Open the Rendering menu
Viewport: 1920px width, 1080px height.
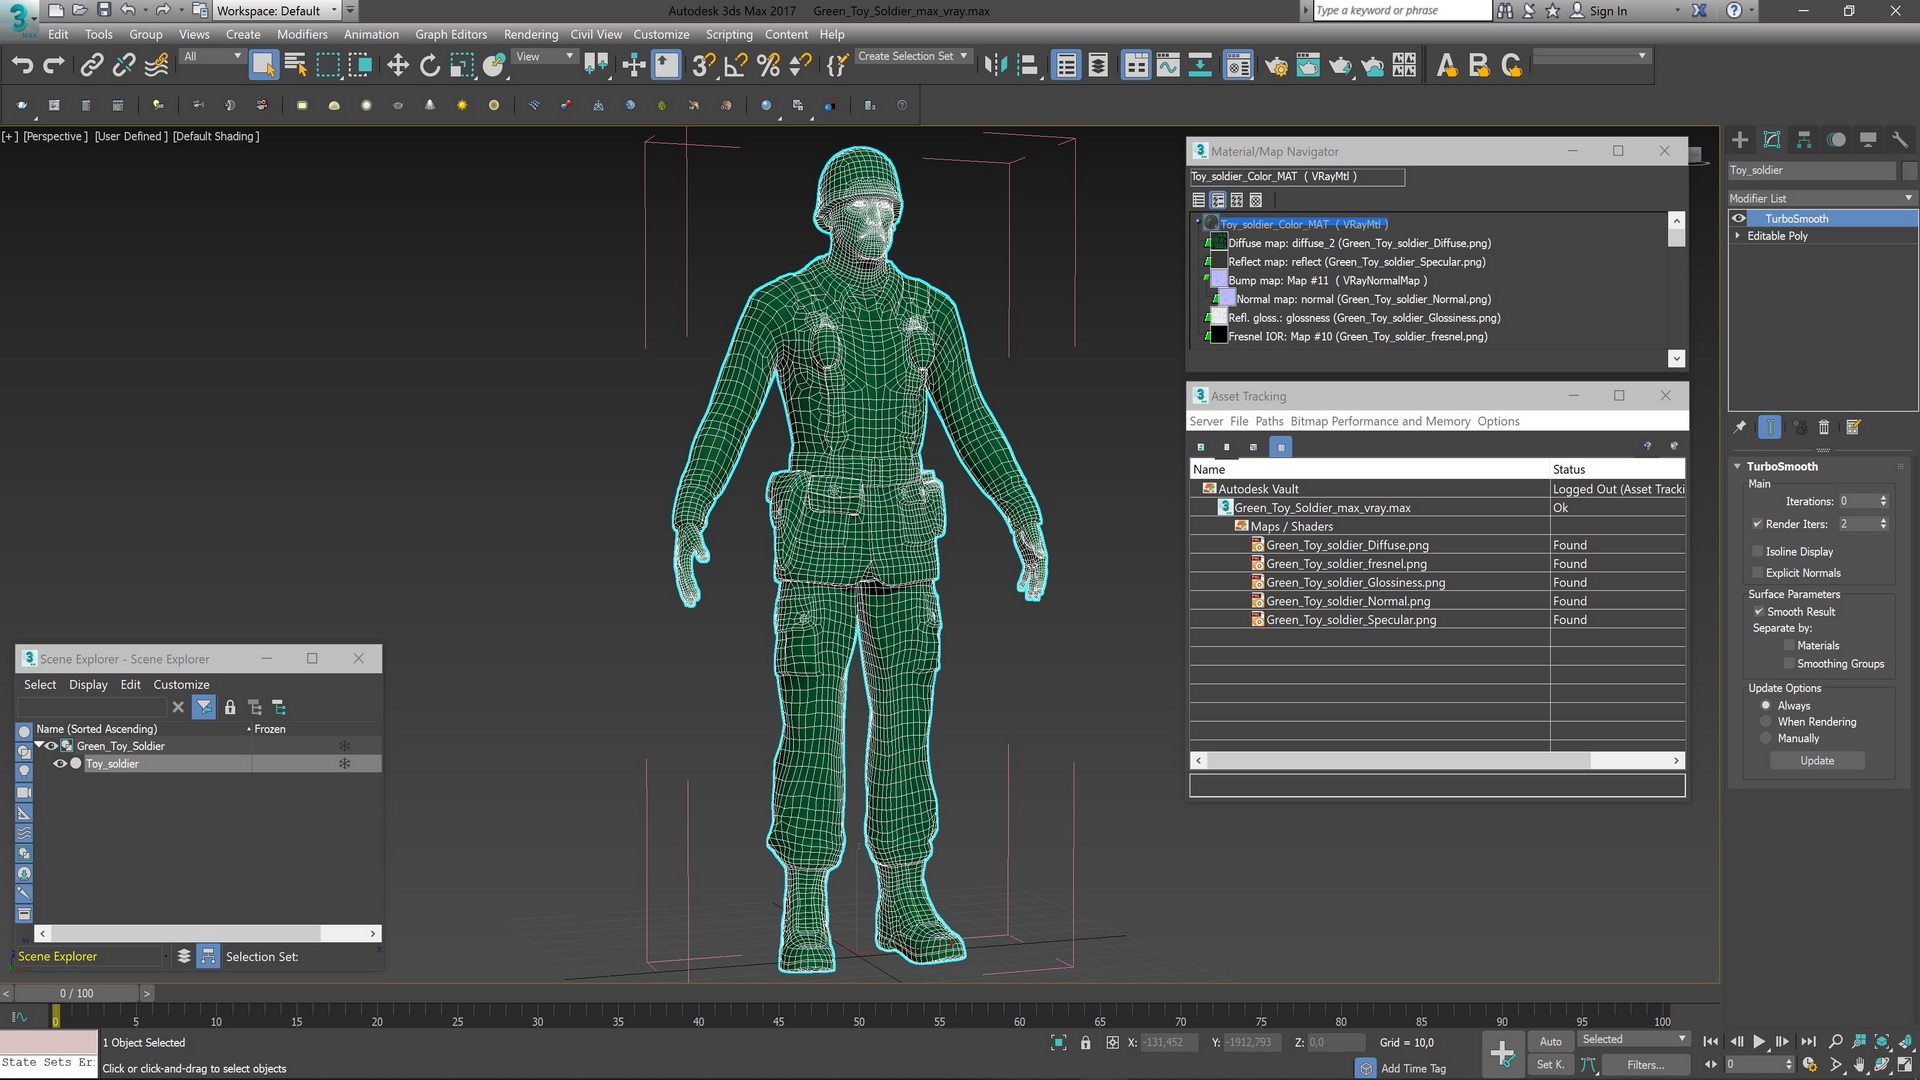tap(530, 34)
